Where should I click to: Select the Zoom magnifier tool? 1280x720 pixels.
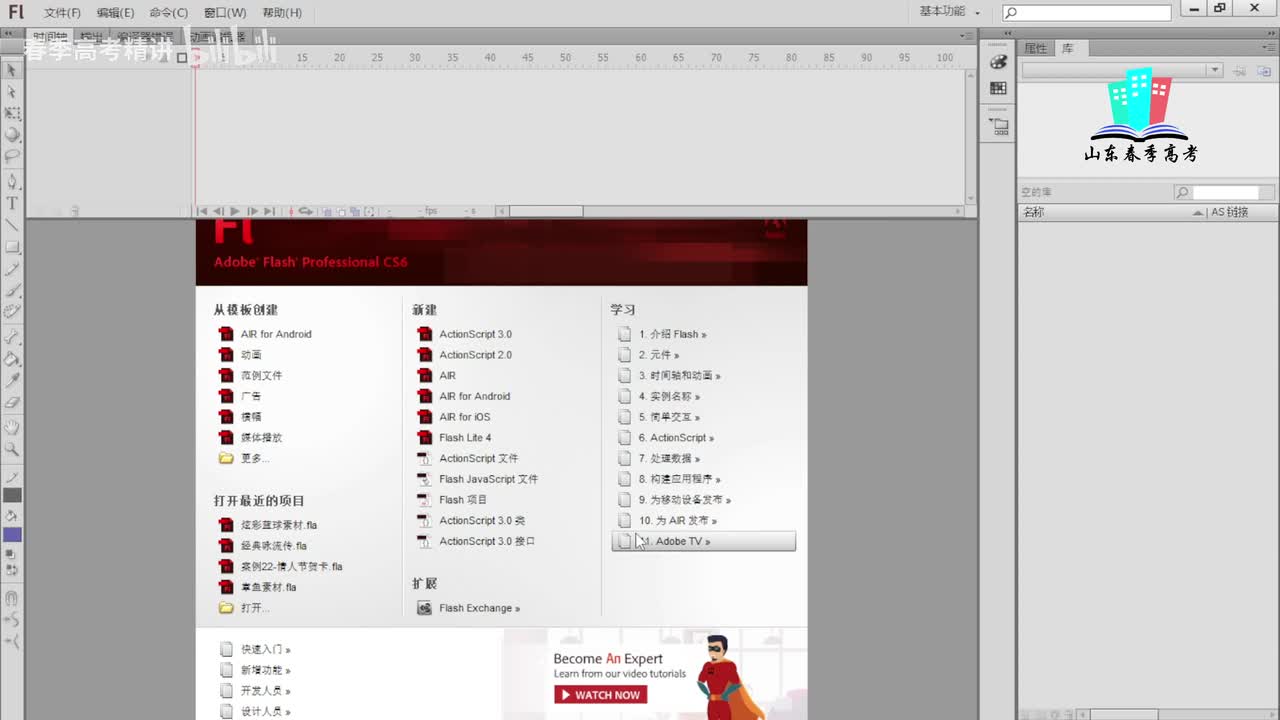tap(12, 449)
